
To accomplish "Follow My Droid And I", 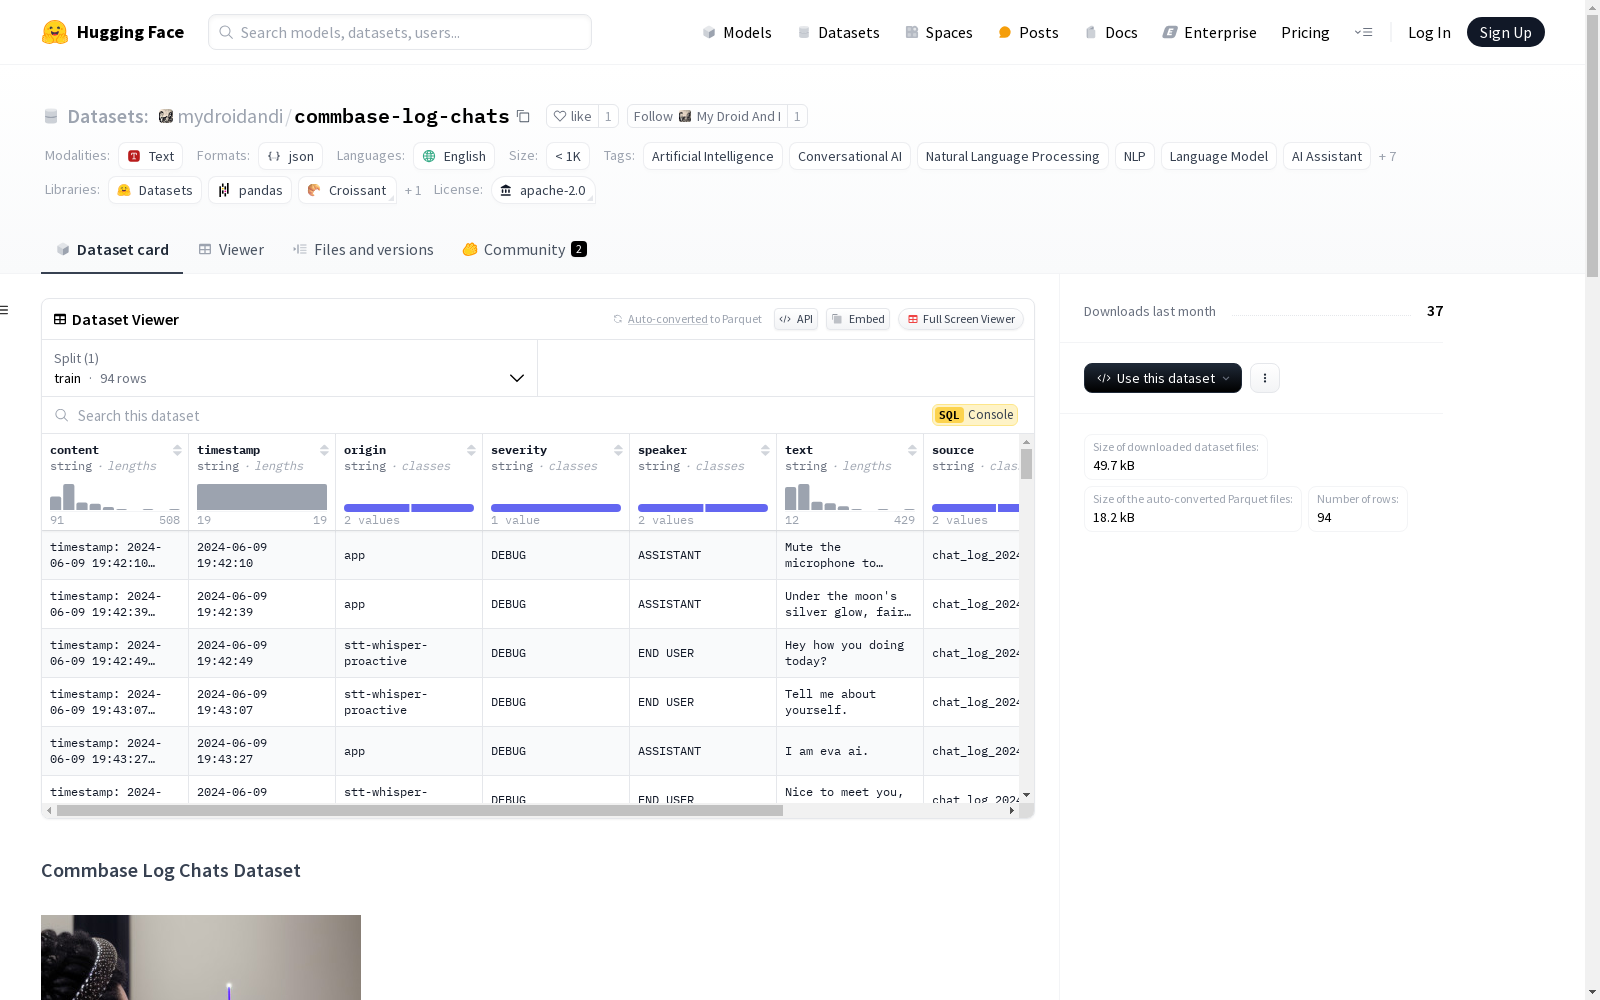I will pyautogui.click(x=707, y=116).
